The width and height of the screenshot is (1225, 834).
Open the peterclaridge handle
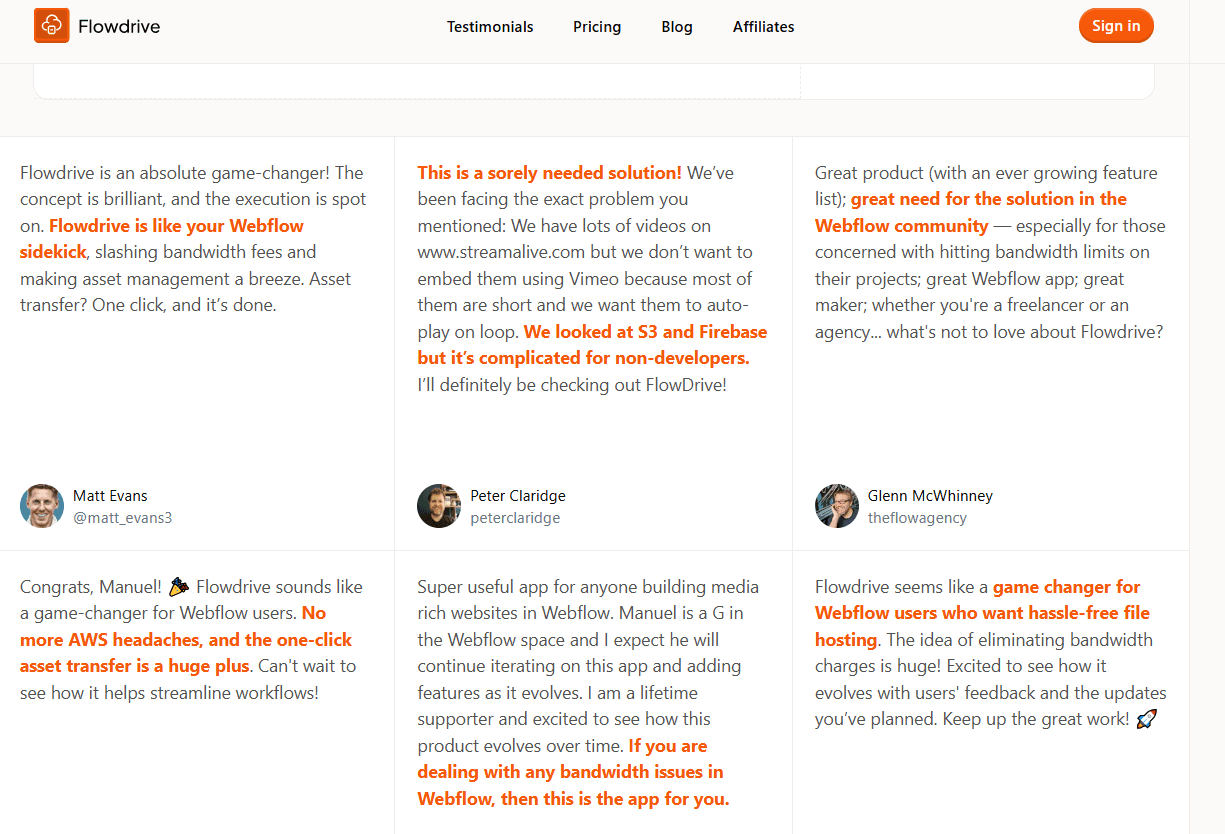tap(515, 518)
